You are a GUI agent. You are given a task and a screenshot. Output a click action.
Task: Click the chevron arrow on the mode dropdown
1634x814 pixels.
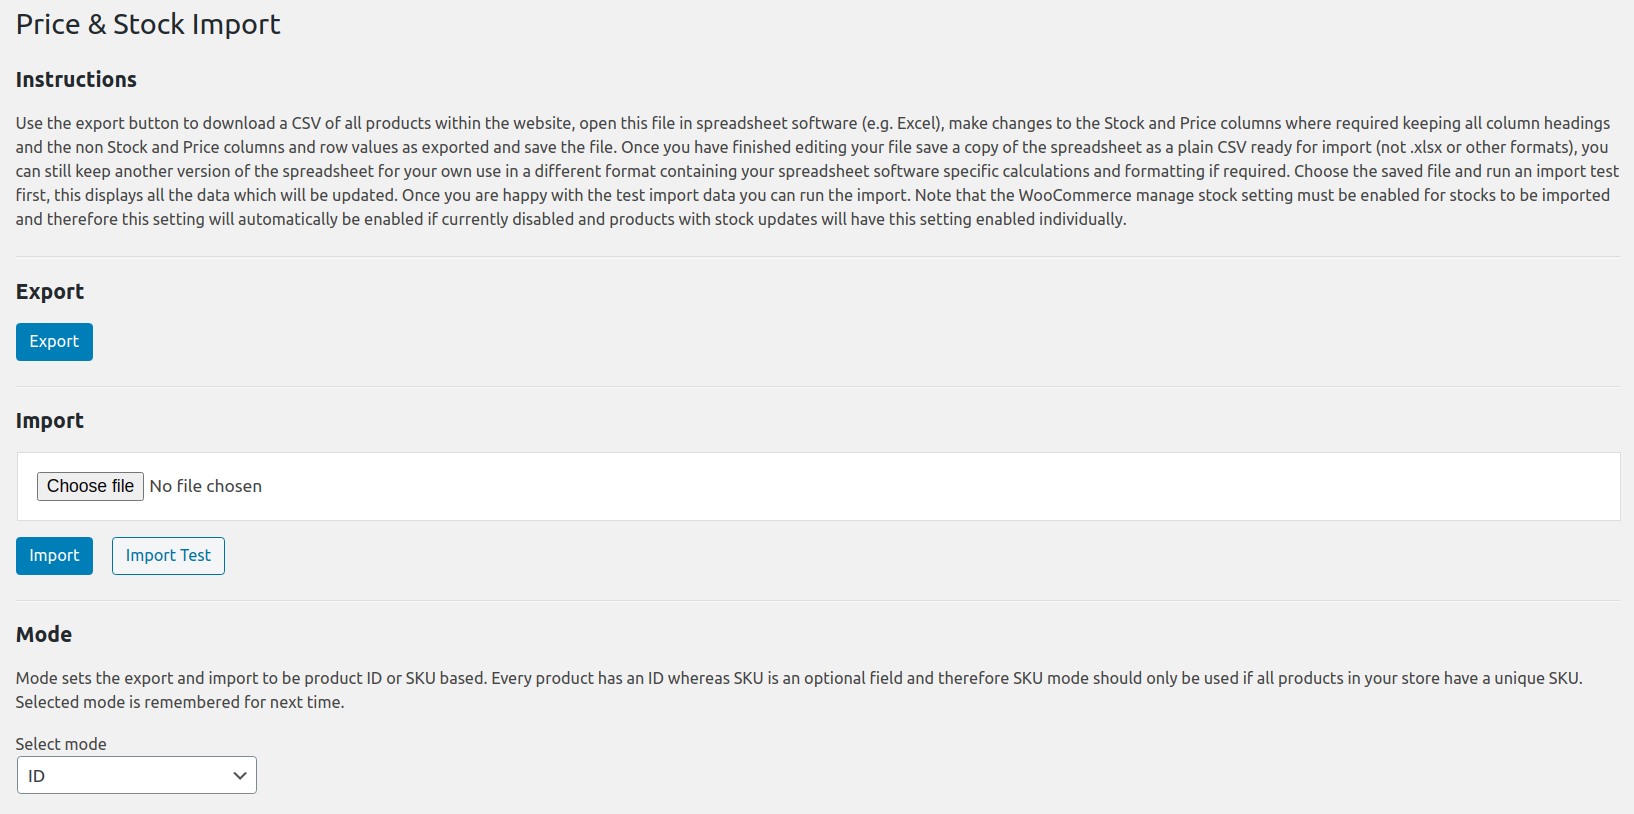point(240,776)
